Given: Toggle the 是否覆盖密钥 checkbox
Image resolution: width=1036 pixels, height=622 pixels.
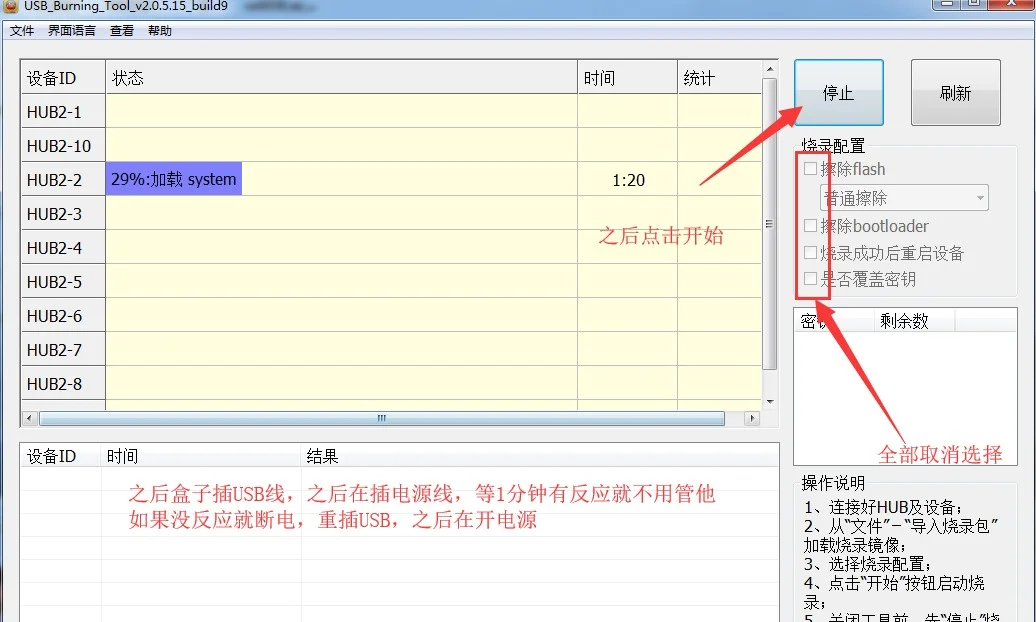Looking at the screenshot, I should pyautogui.click(x=810, y=279).
